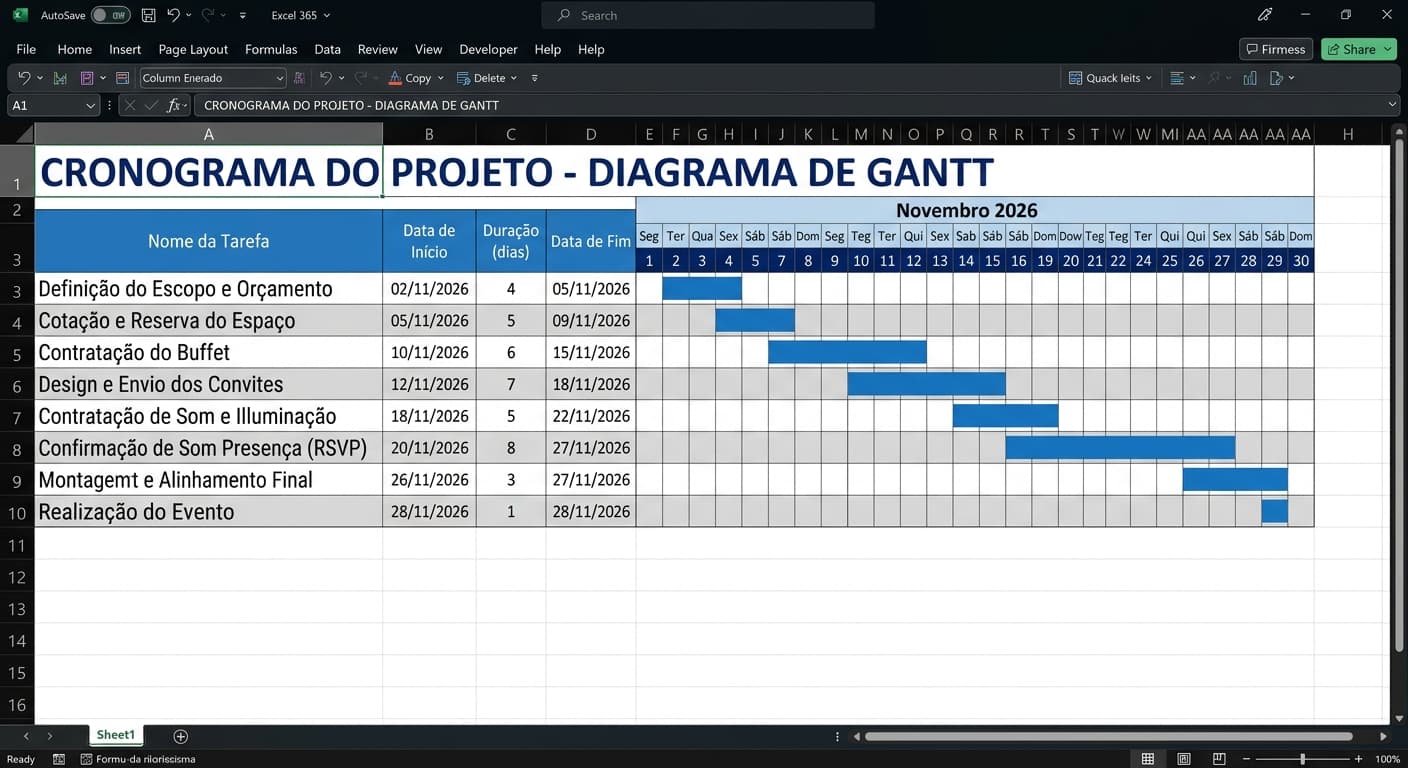Switch to the Home tab

(x=74, y=49)
